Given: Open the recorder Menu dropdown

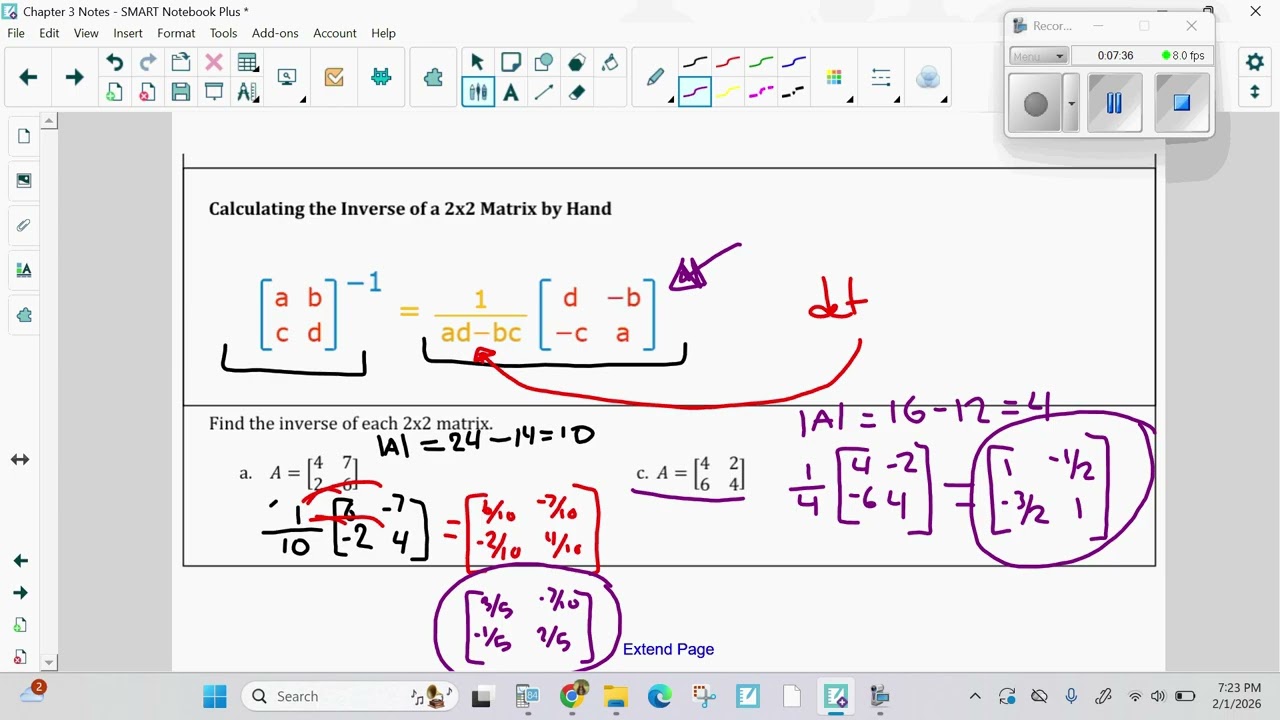Looking at the screenshot, I should [1039, 56].
